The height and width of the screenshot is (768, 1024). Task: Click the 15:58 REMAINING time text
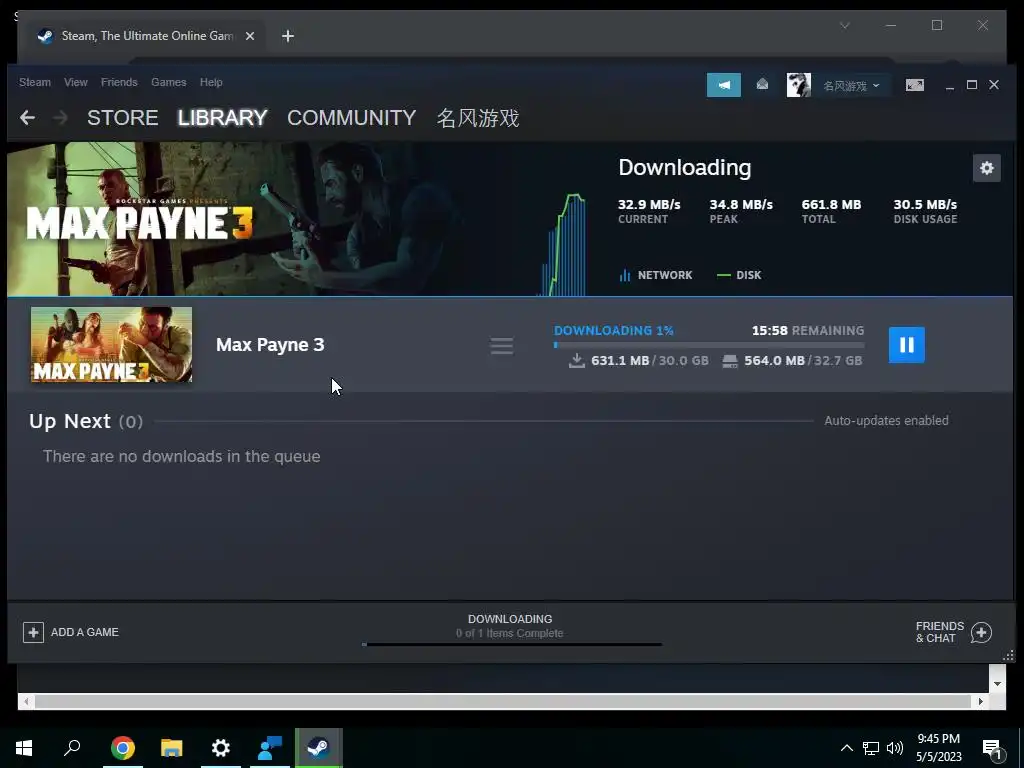pos(808,330)
